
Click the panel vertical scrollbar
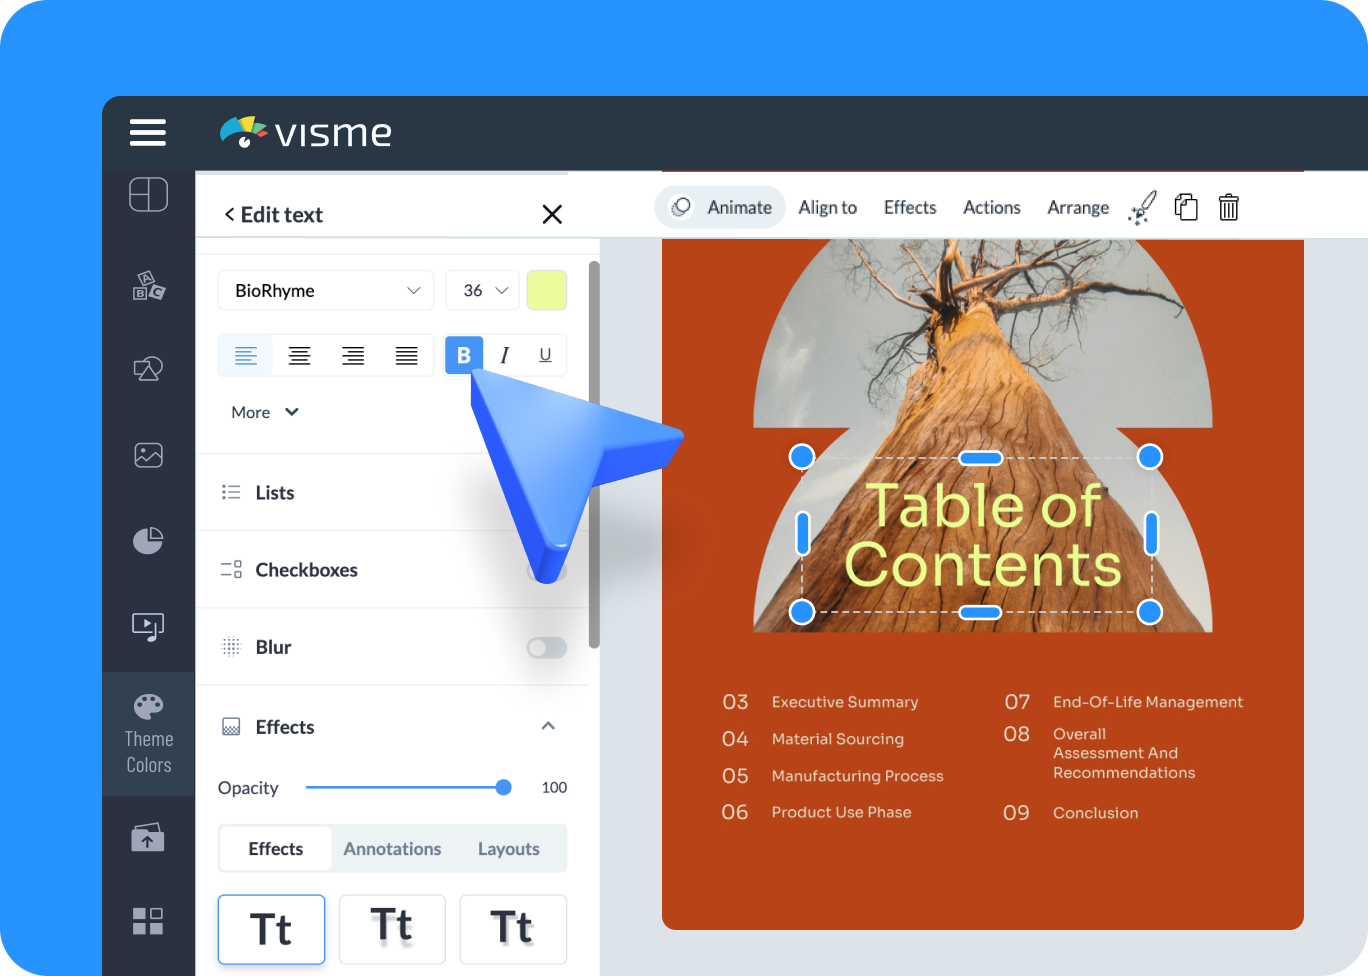594,455
